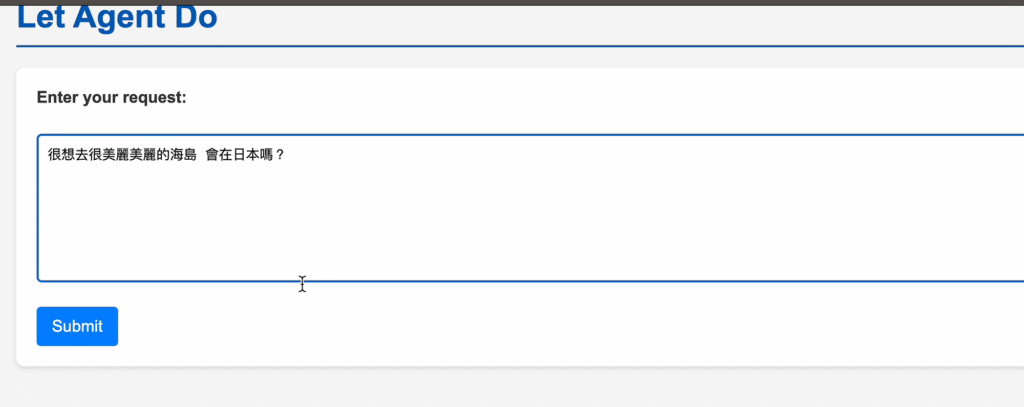Click the characters 會在 in the textbox

coord(219,155)
